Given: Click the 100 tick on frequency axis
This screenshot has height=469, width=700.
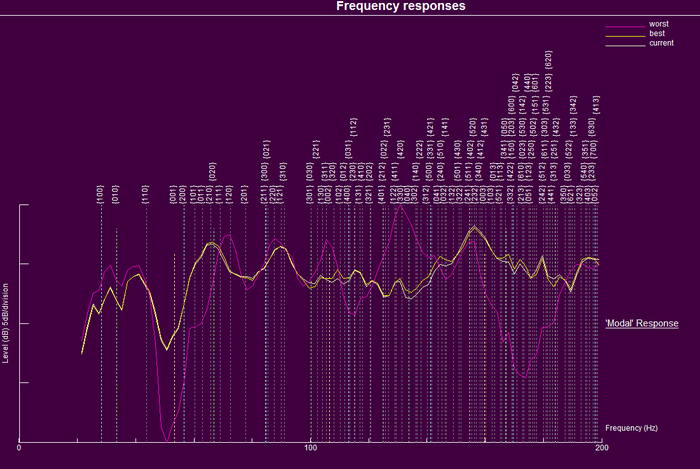Looking at the screenshot, I should [x=310, y=448].
